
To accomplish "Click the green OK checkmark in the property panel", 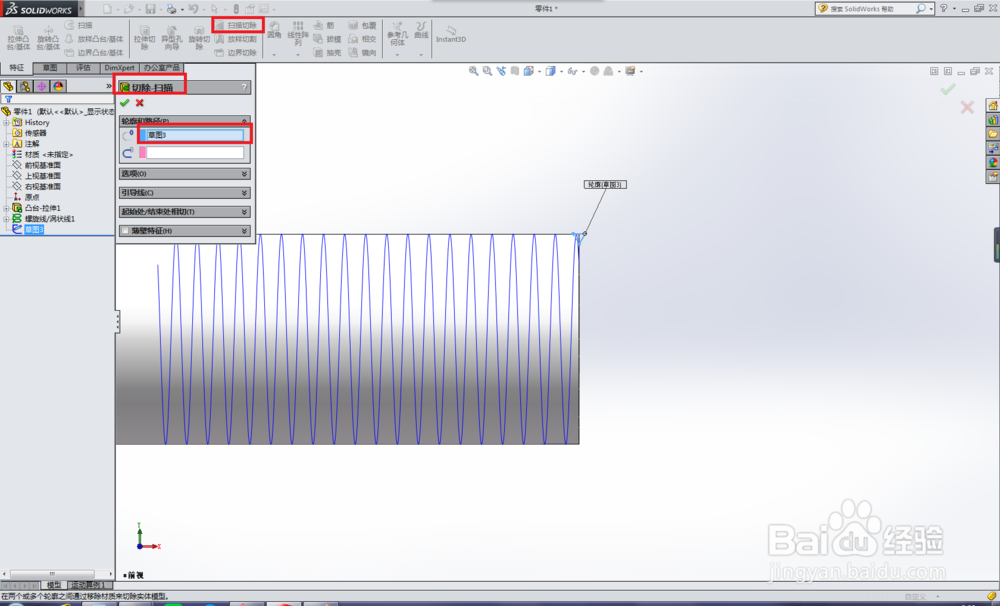I will (124, 103).
